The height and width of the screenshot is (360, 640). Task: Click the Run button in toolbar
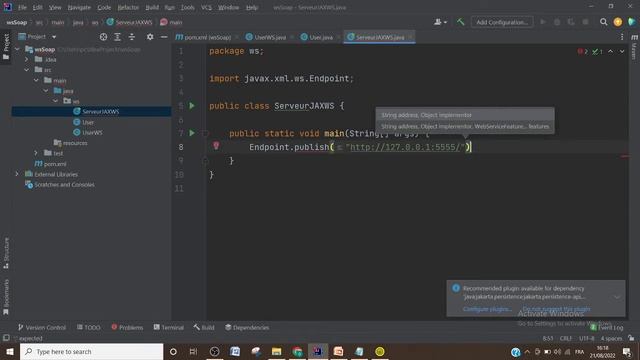point(543,22)
